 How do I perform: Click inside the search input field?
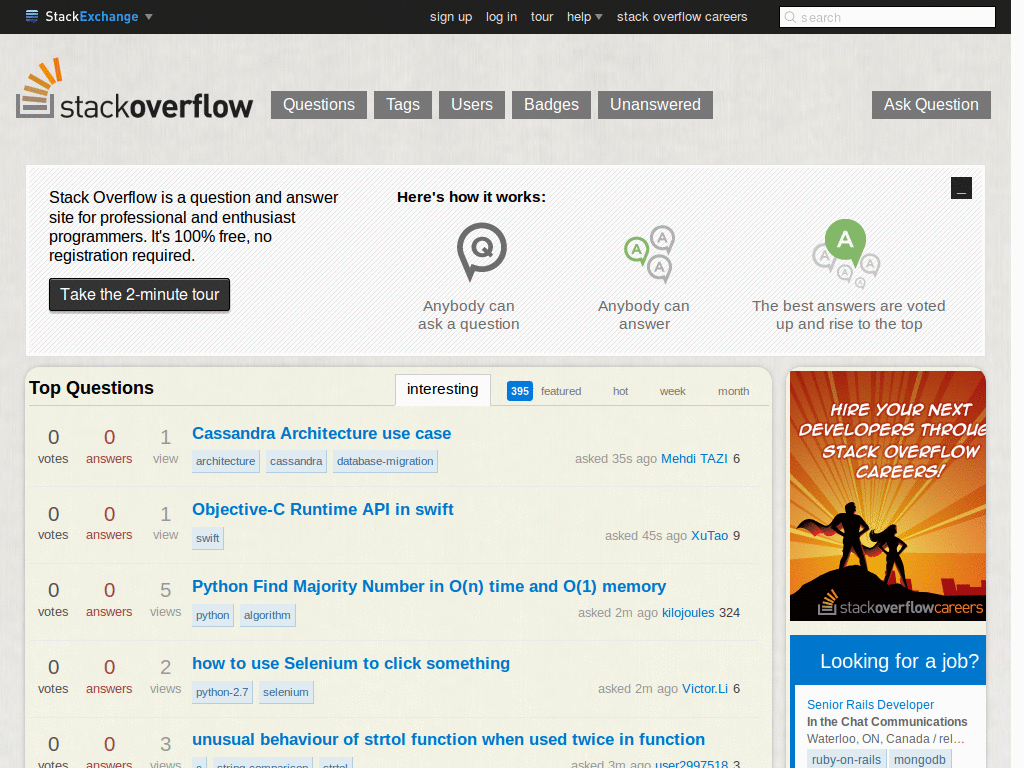890,17
